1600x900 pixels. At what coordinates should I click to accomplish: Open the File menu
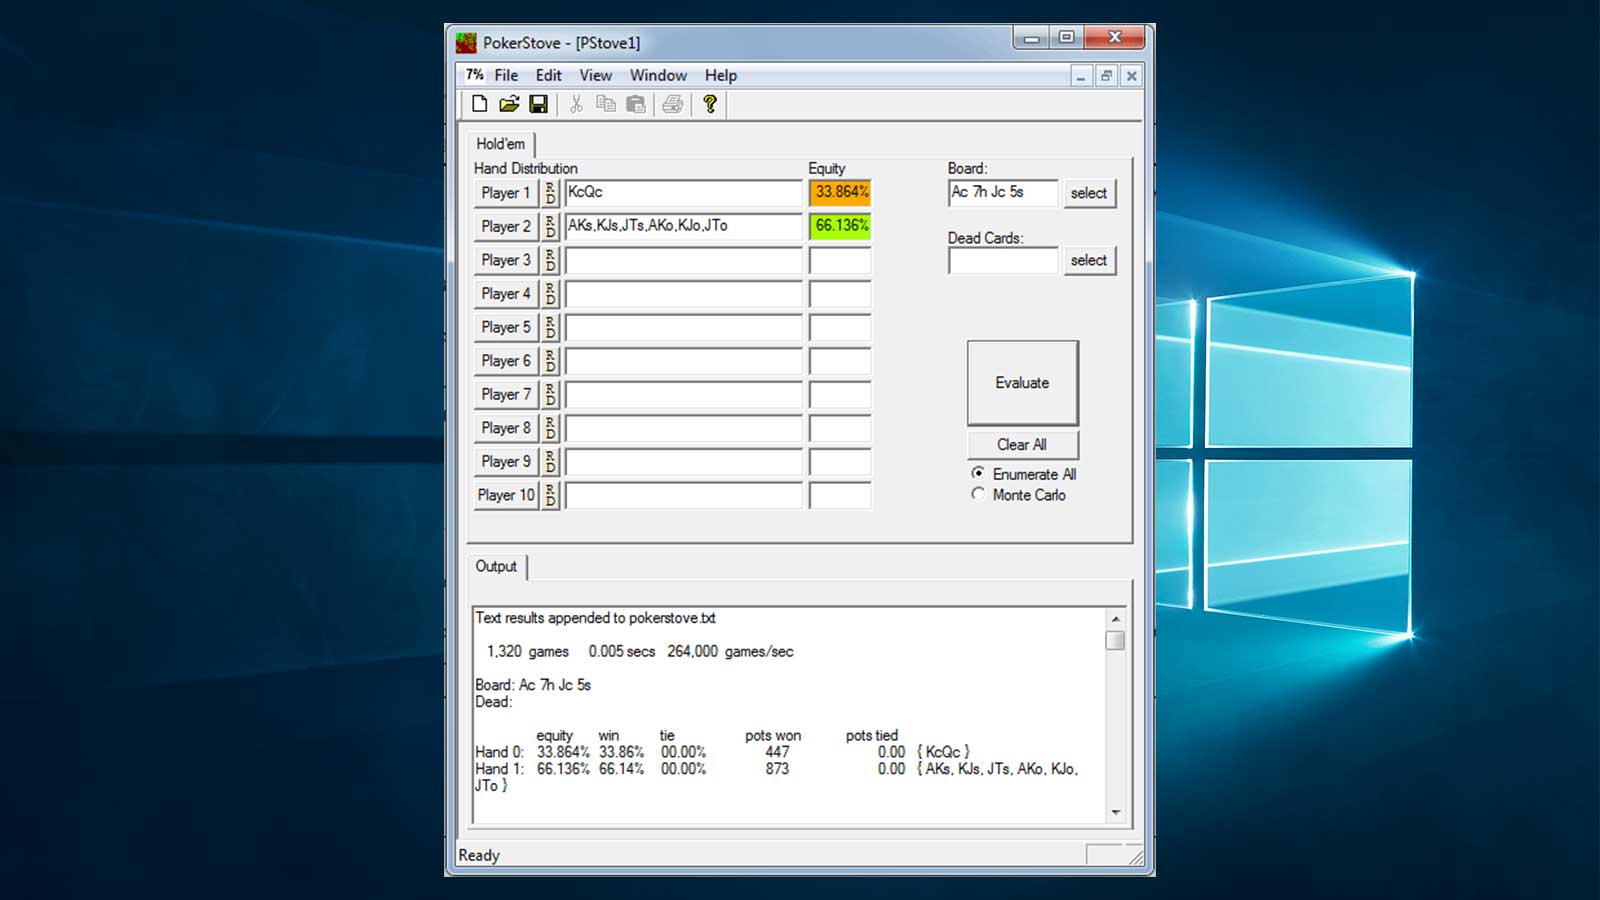506,75
